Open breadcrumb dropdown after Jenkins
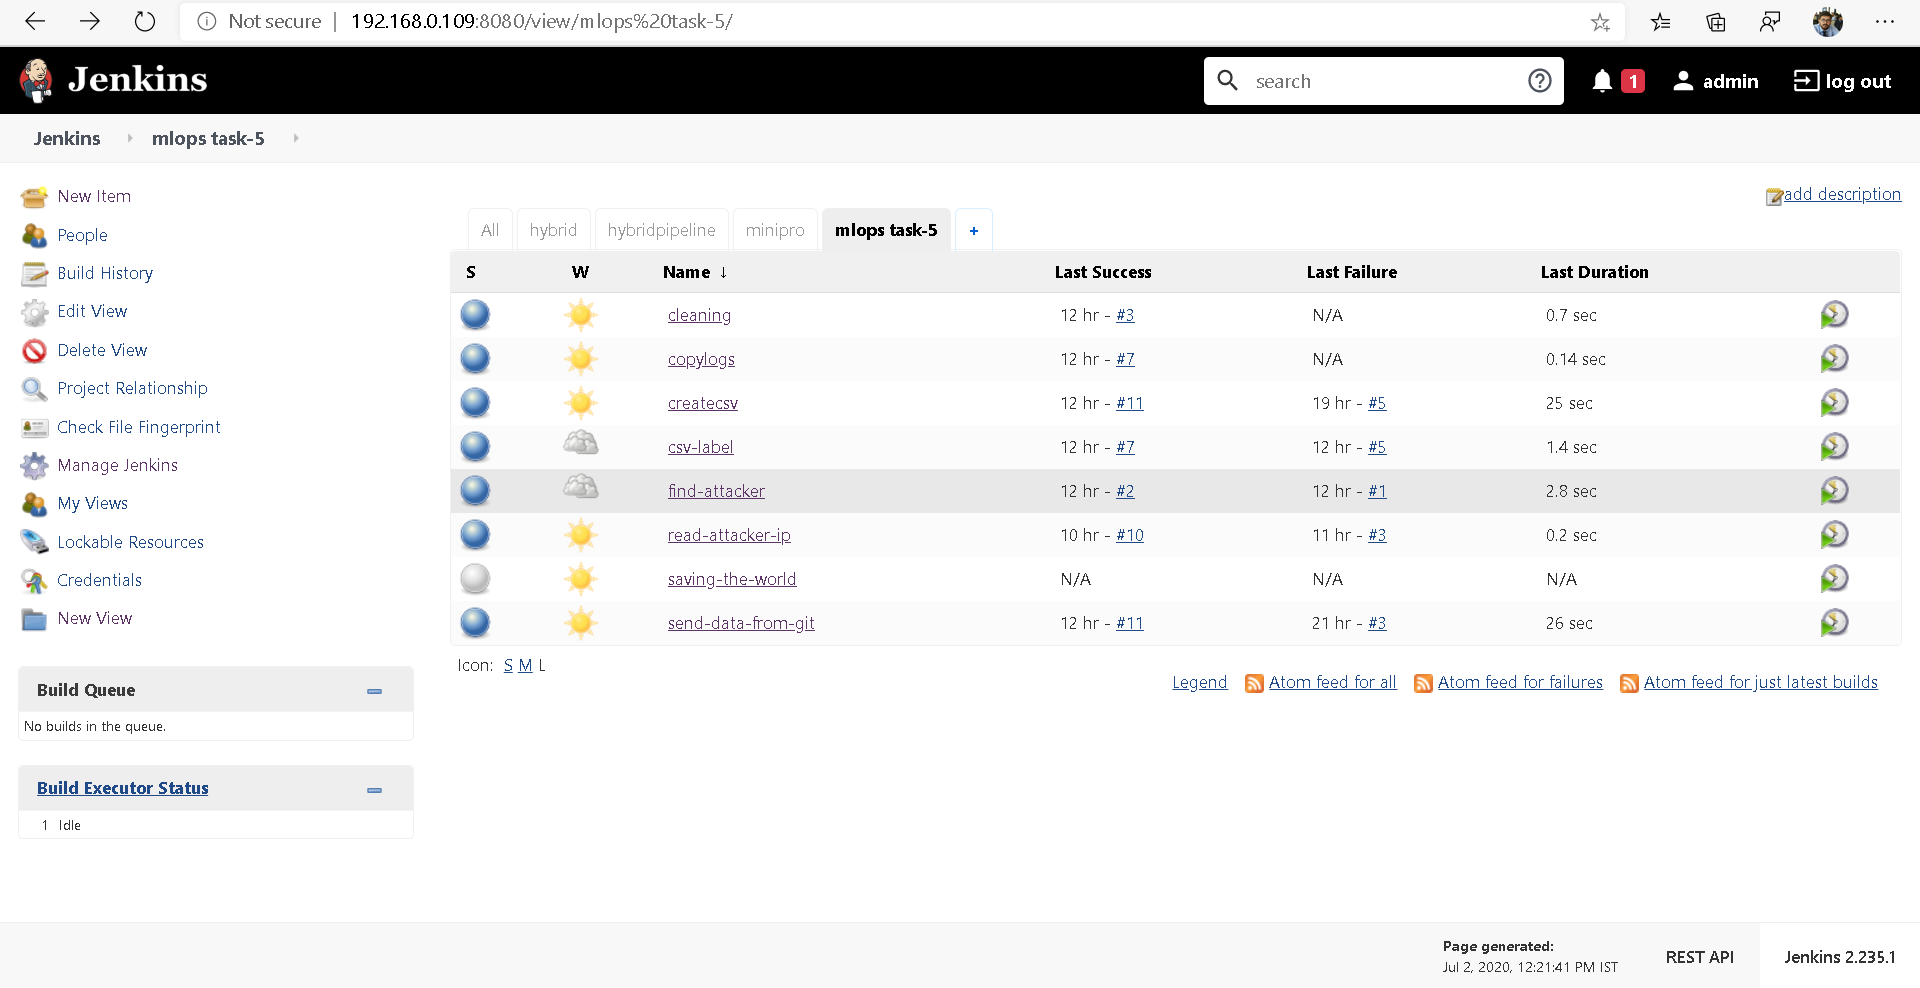 [129, 138]
